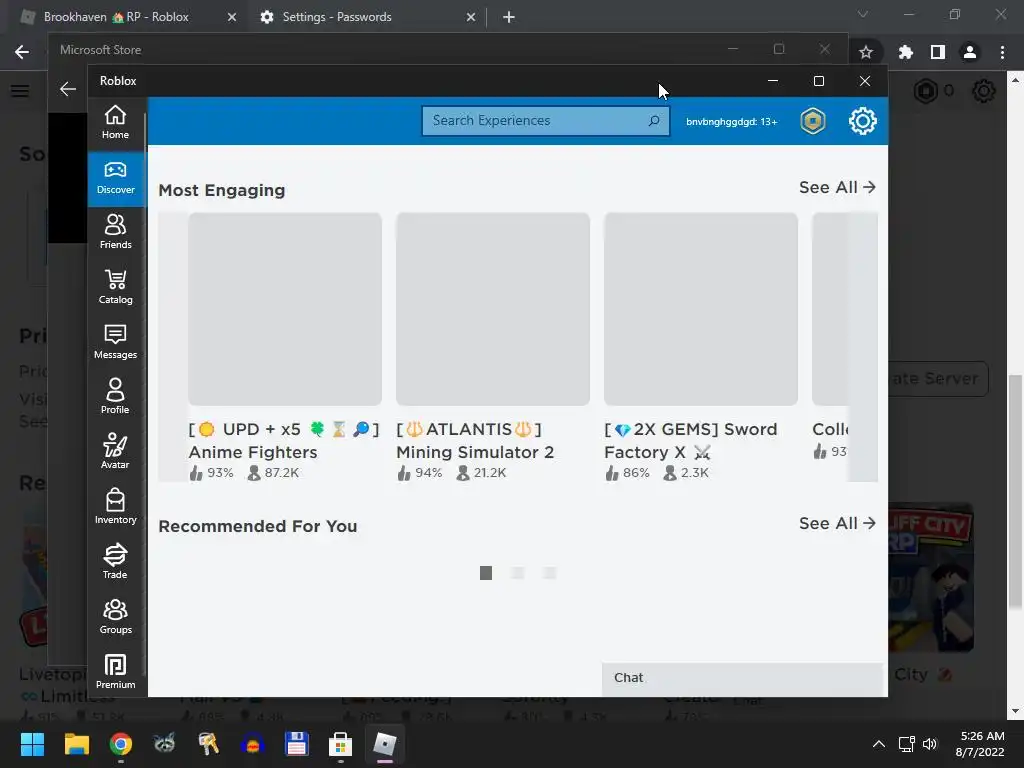The height and width of the screenshot is (768, 1024).
Task: Click Roblox website settings gear
Action: click(984, 91)
